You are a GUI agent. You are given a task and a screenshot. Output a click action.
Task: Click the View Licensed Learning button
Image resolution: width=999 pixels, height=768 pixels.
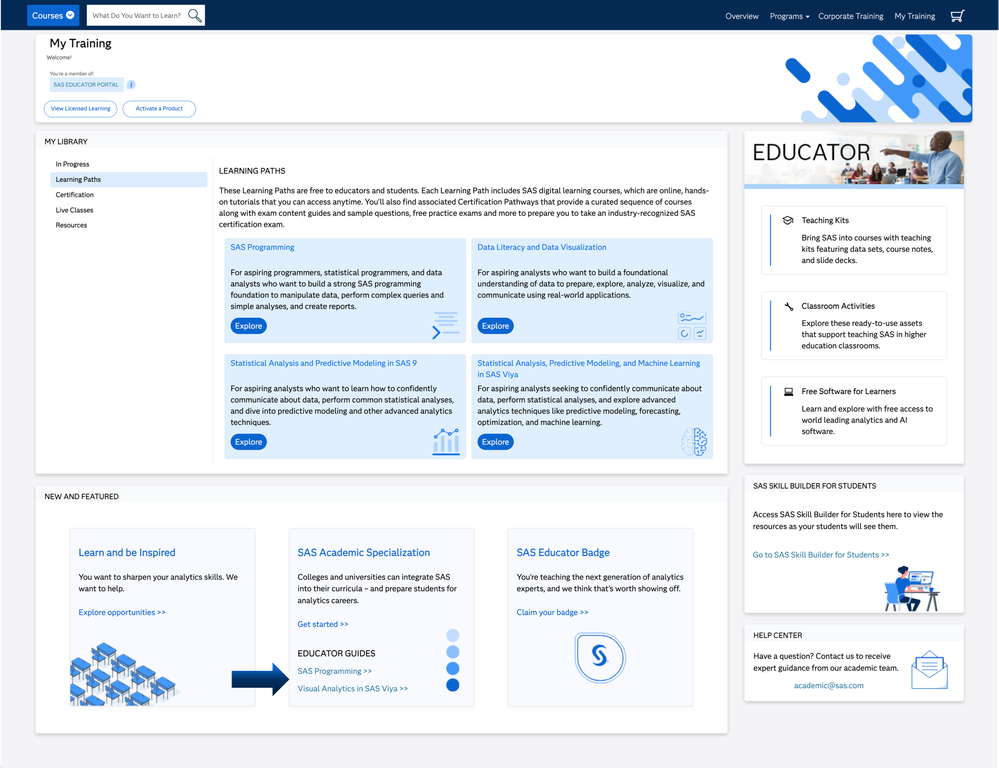80,109
